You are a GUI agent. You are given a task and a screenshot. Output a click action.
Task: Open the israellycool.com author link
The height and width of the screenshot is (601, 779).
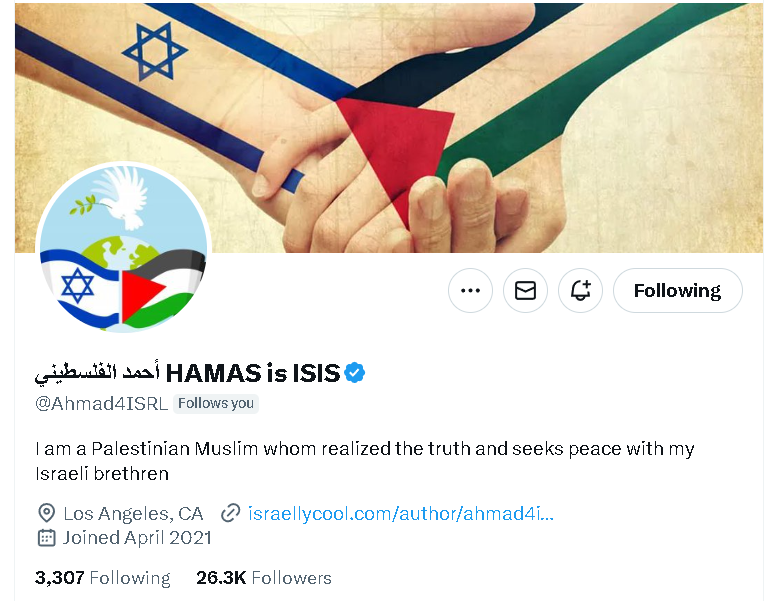(x=400, y=514)
